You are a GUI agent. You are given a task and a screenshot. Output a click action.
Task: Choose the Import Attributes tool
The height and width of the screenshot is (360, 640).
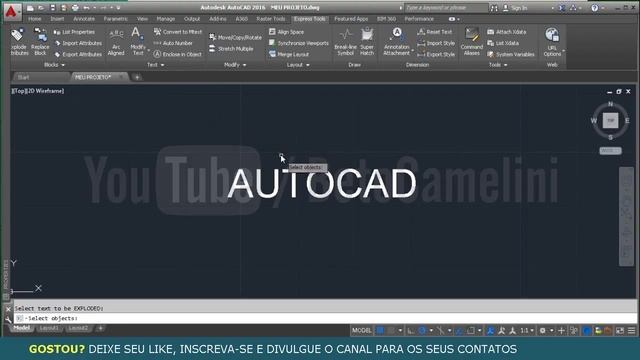(78, 43)
